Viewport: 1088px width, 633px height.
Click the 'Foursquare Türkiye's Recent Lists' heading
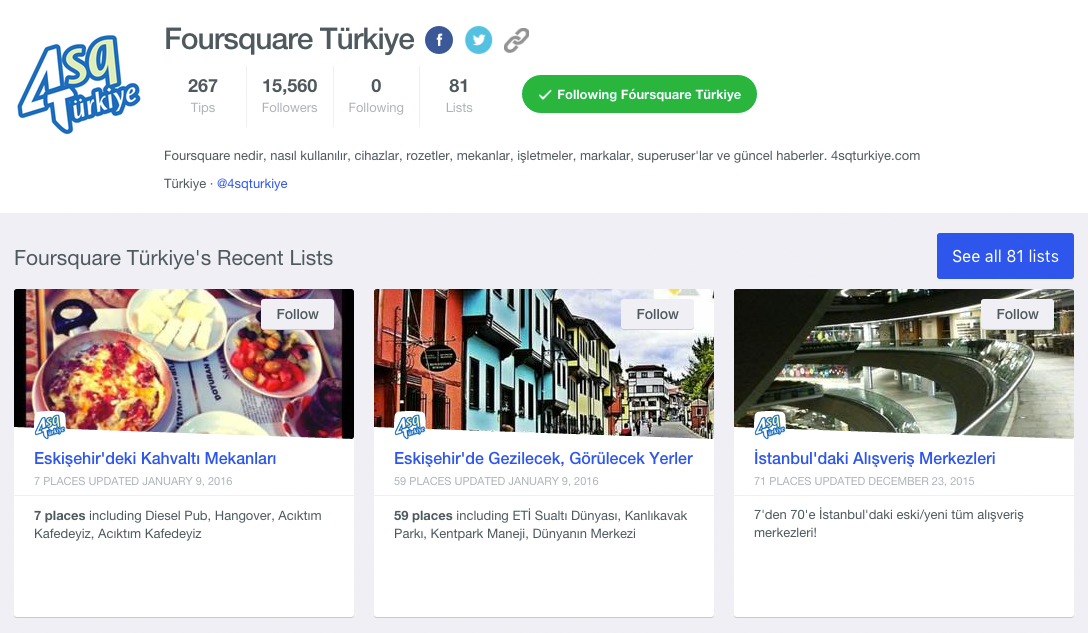coord(173,258)
